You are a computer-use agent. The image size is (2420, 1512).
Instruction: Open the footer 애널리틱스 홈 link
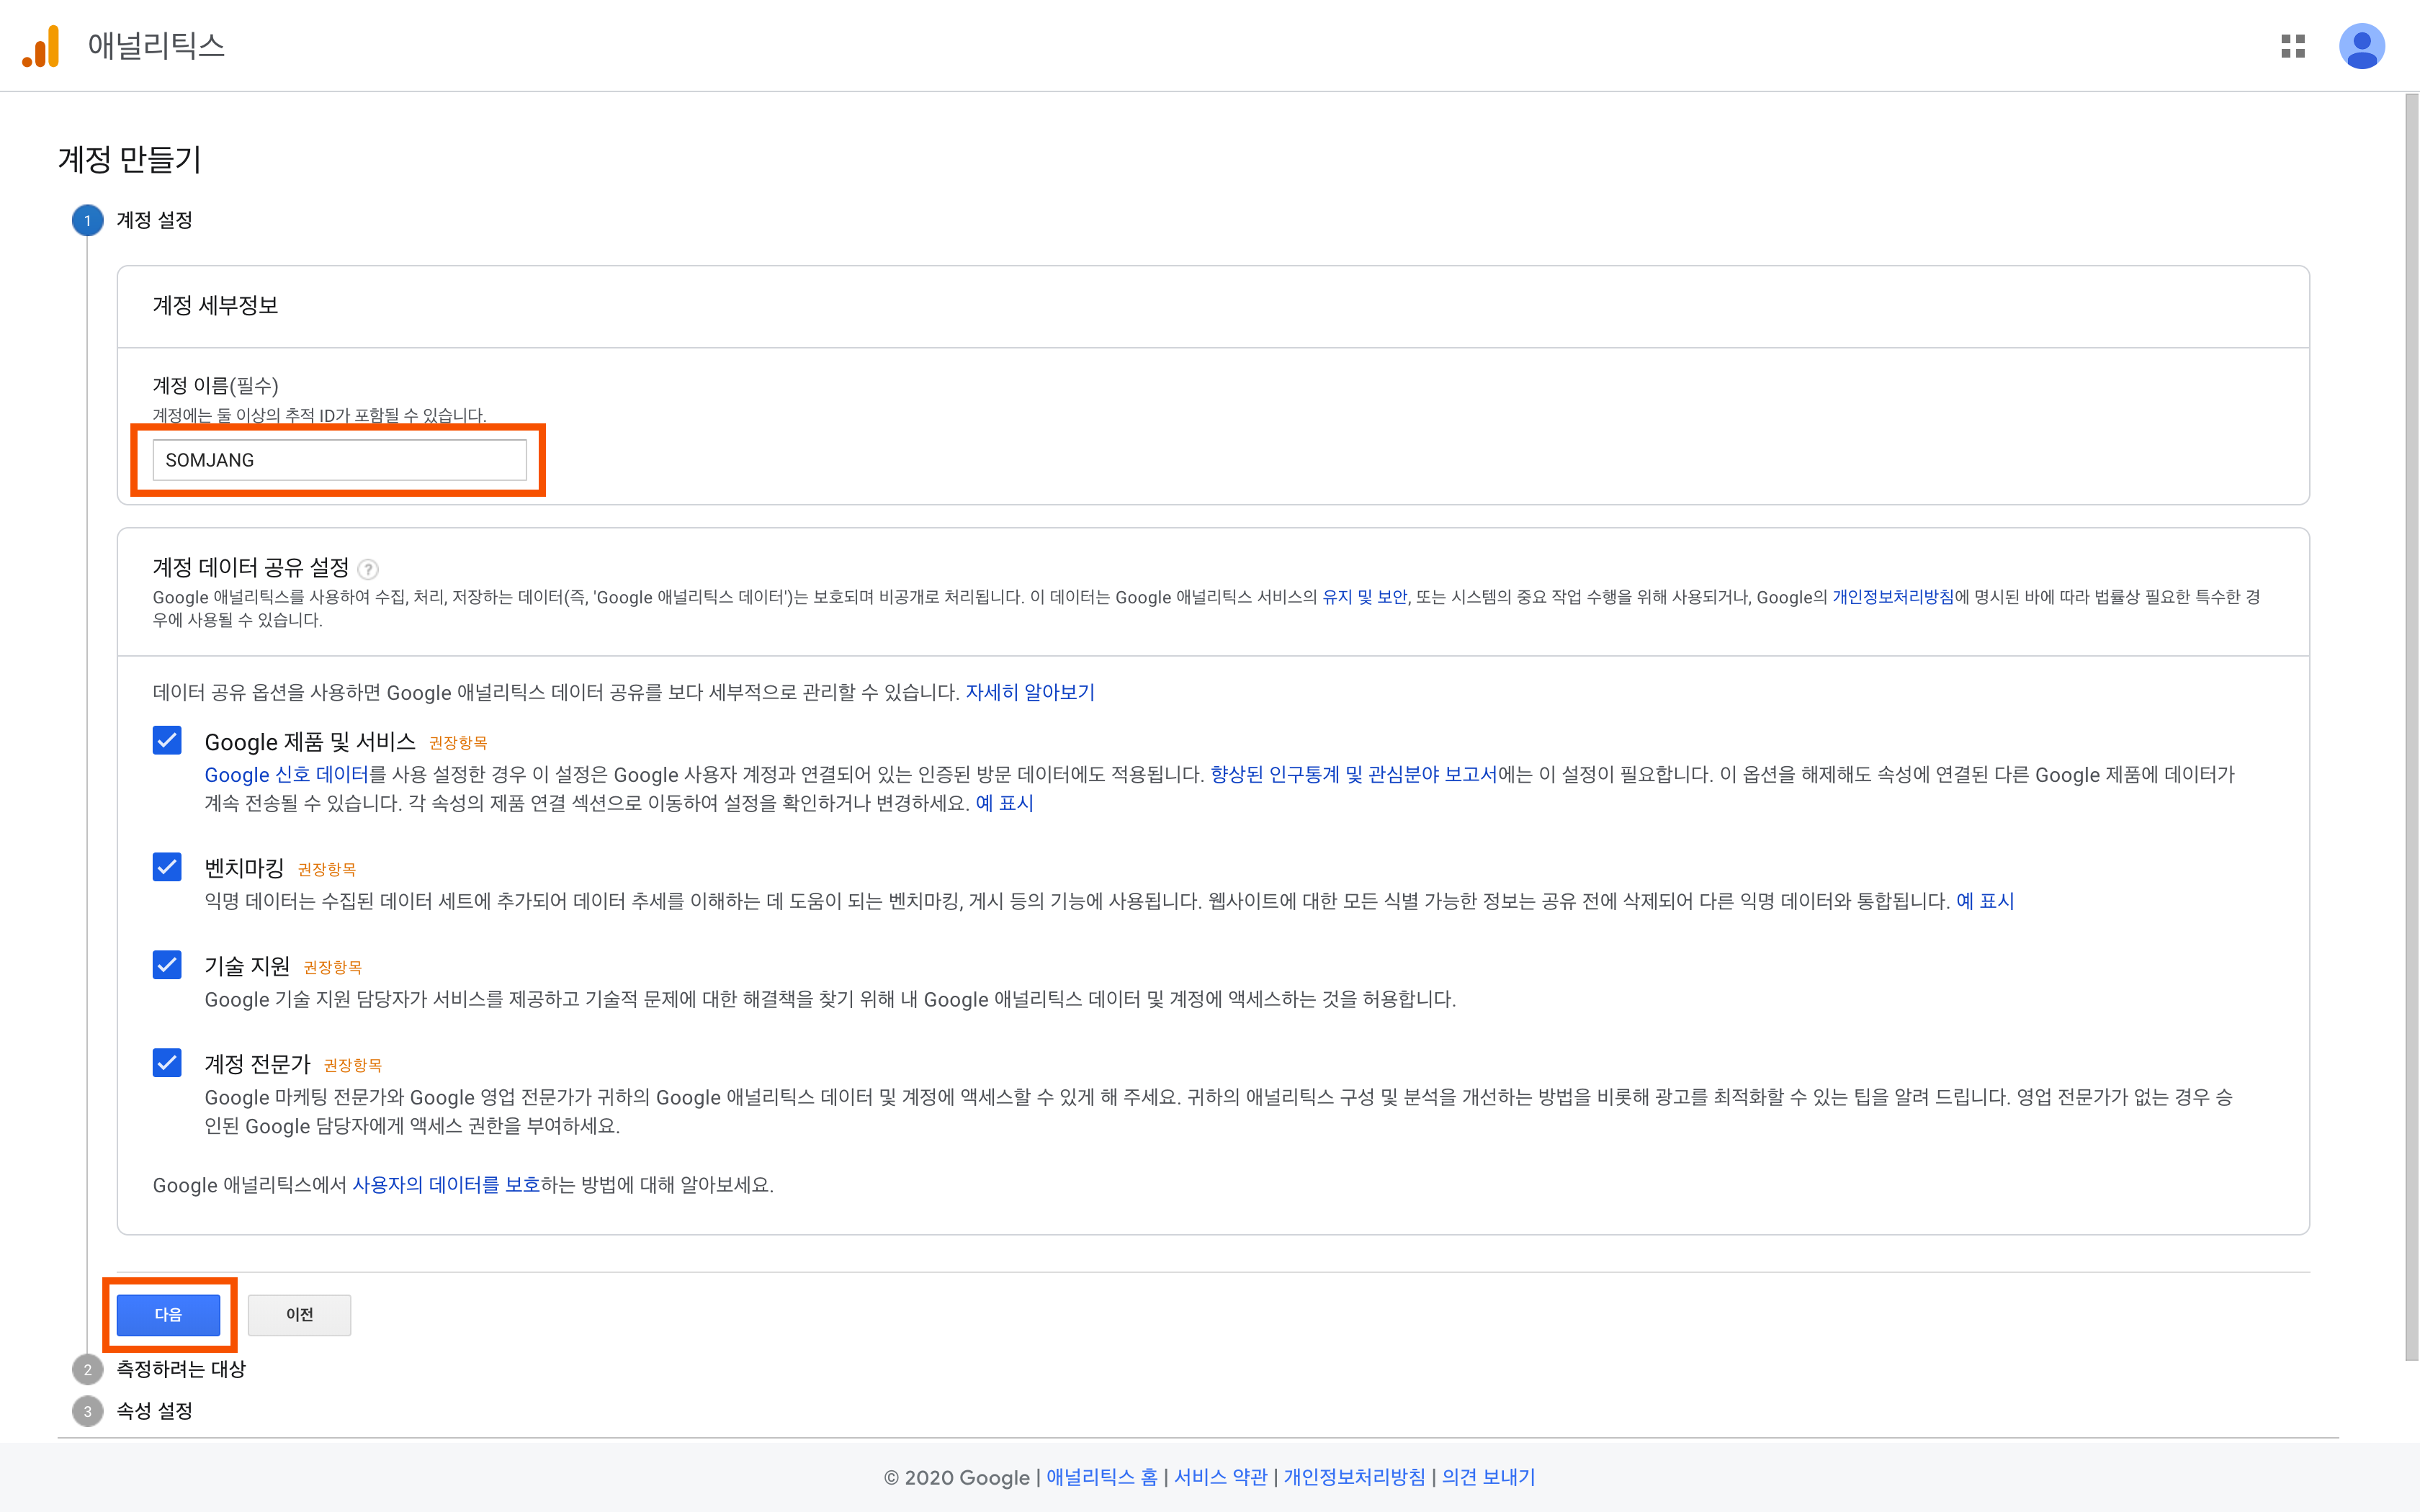(x=1101, y=1477)
